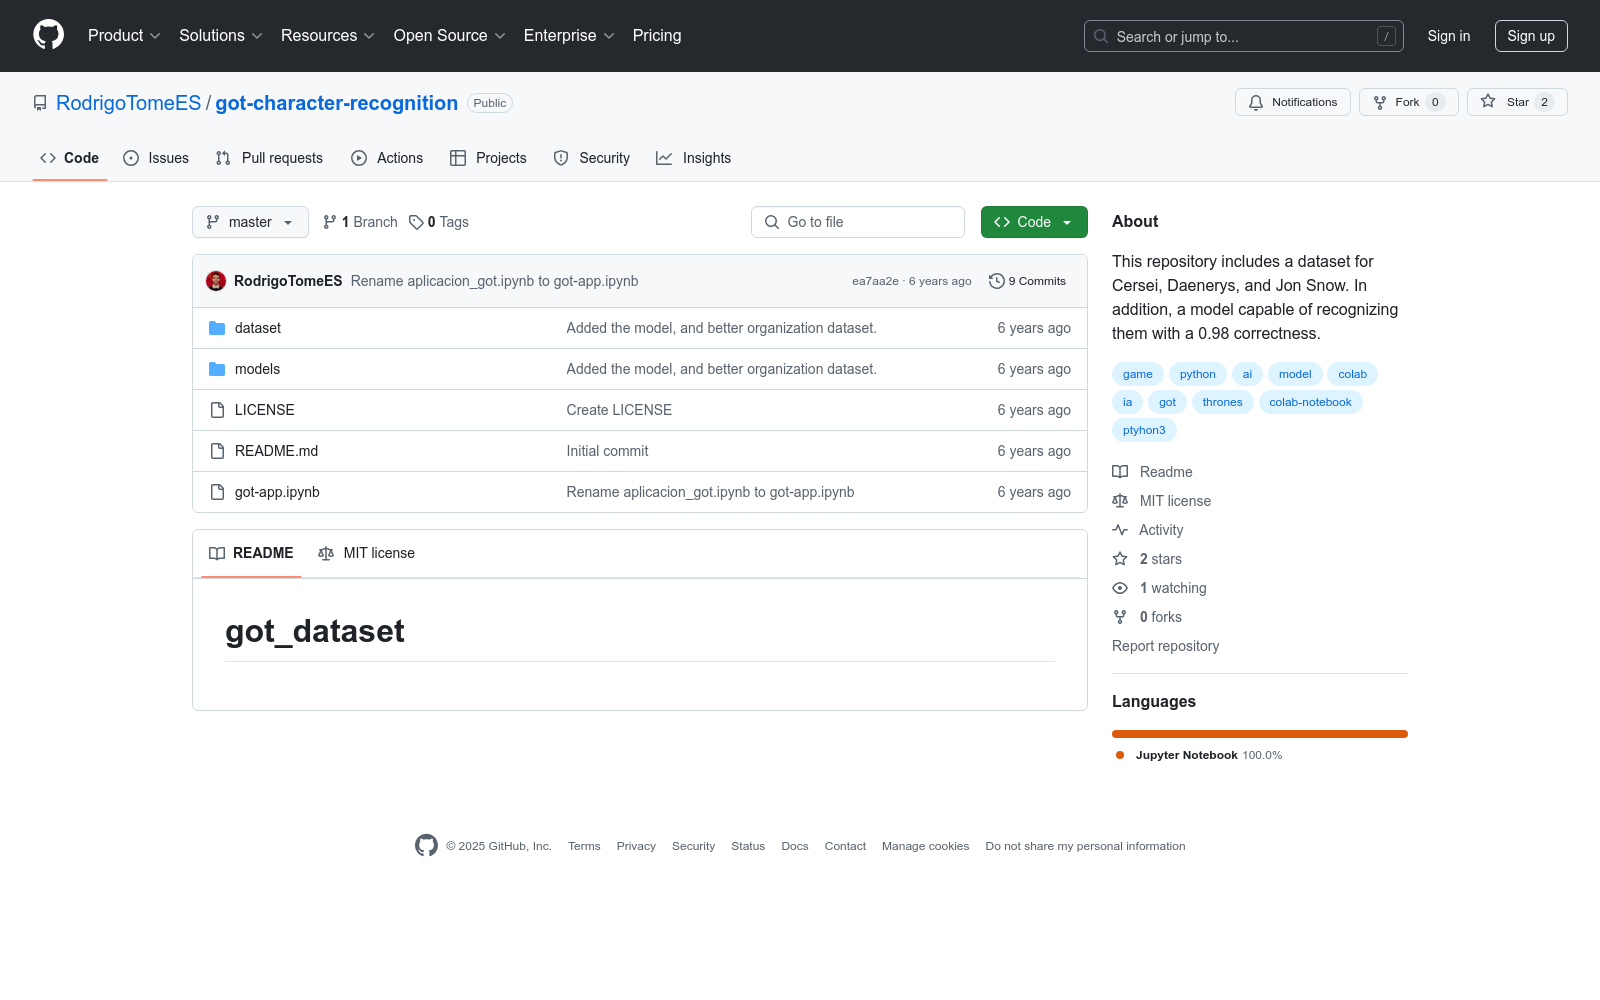The image size is (1600, 1000).
Task: Click the Search or jump to field
Action: click(x=1244, y=36)
